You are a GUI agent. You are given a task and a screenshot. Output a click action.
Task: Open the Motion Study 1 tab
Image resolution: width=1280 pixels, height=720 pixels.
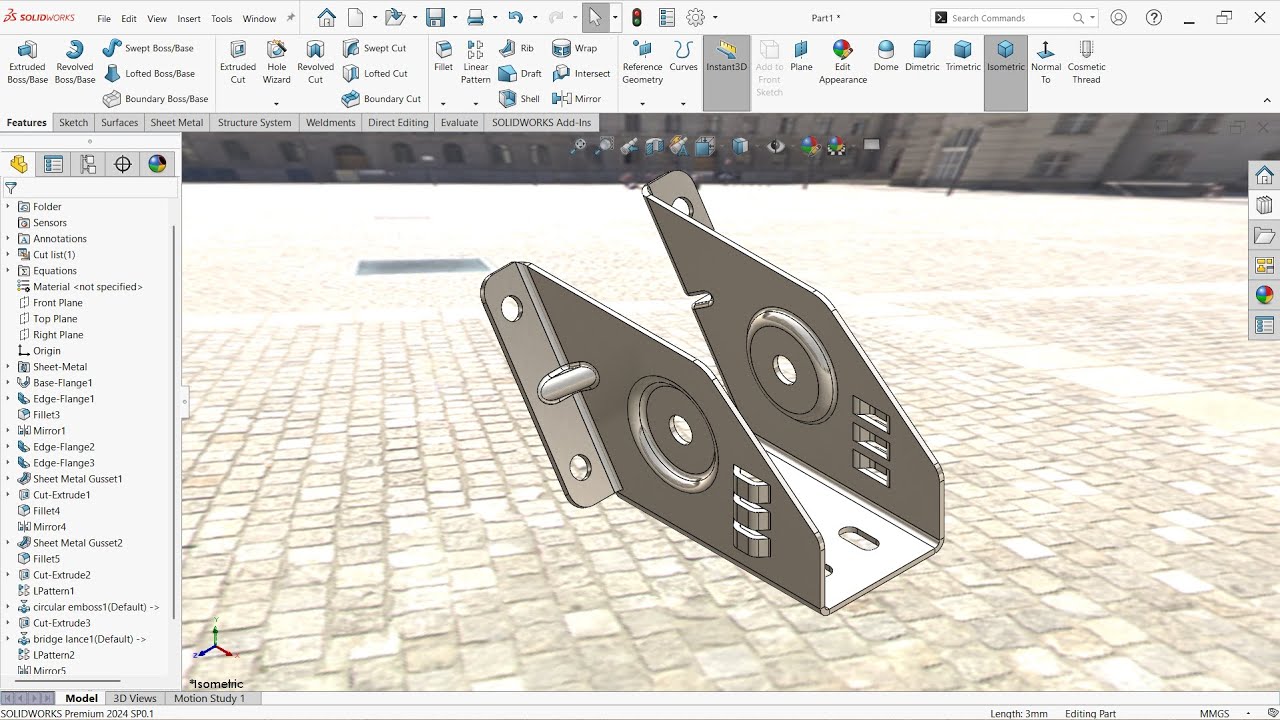pyautogui.click(x=210, y=698)
